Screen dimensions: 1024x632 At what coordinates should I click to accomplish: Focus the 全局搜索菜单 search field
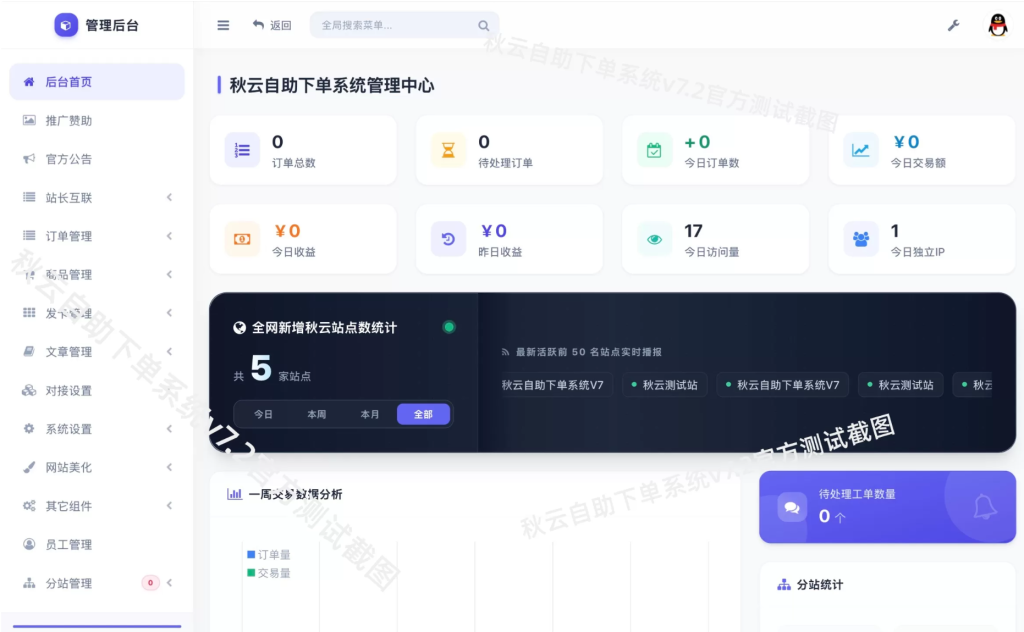coord(404,25)
